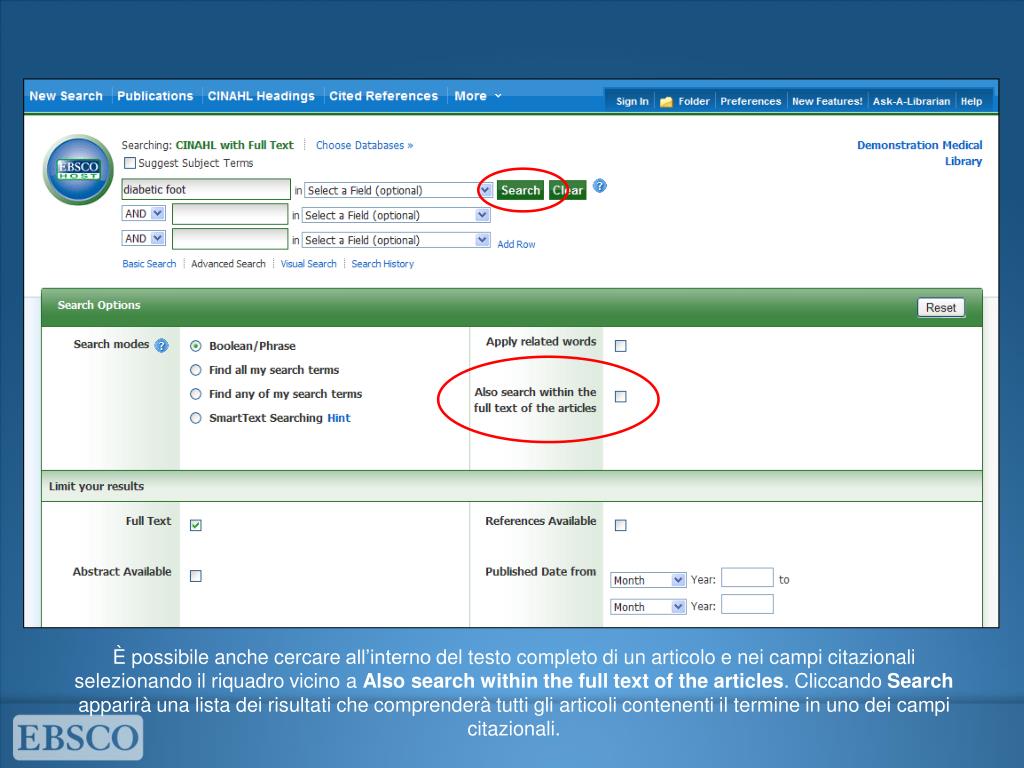
Task: Click Demonstration Medical Library text
Action: click(x=920, y=153)
